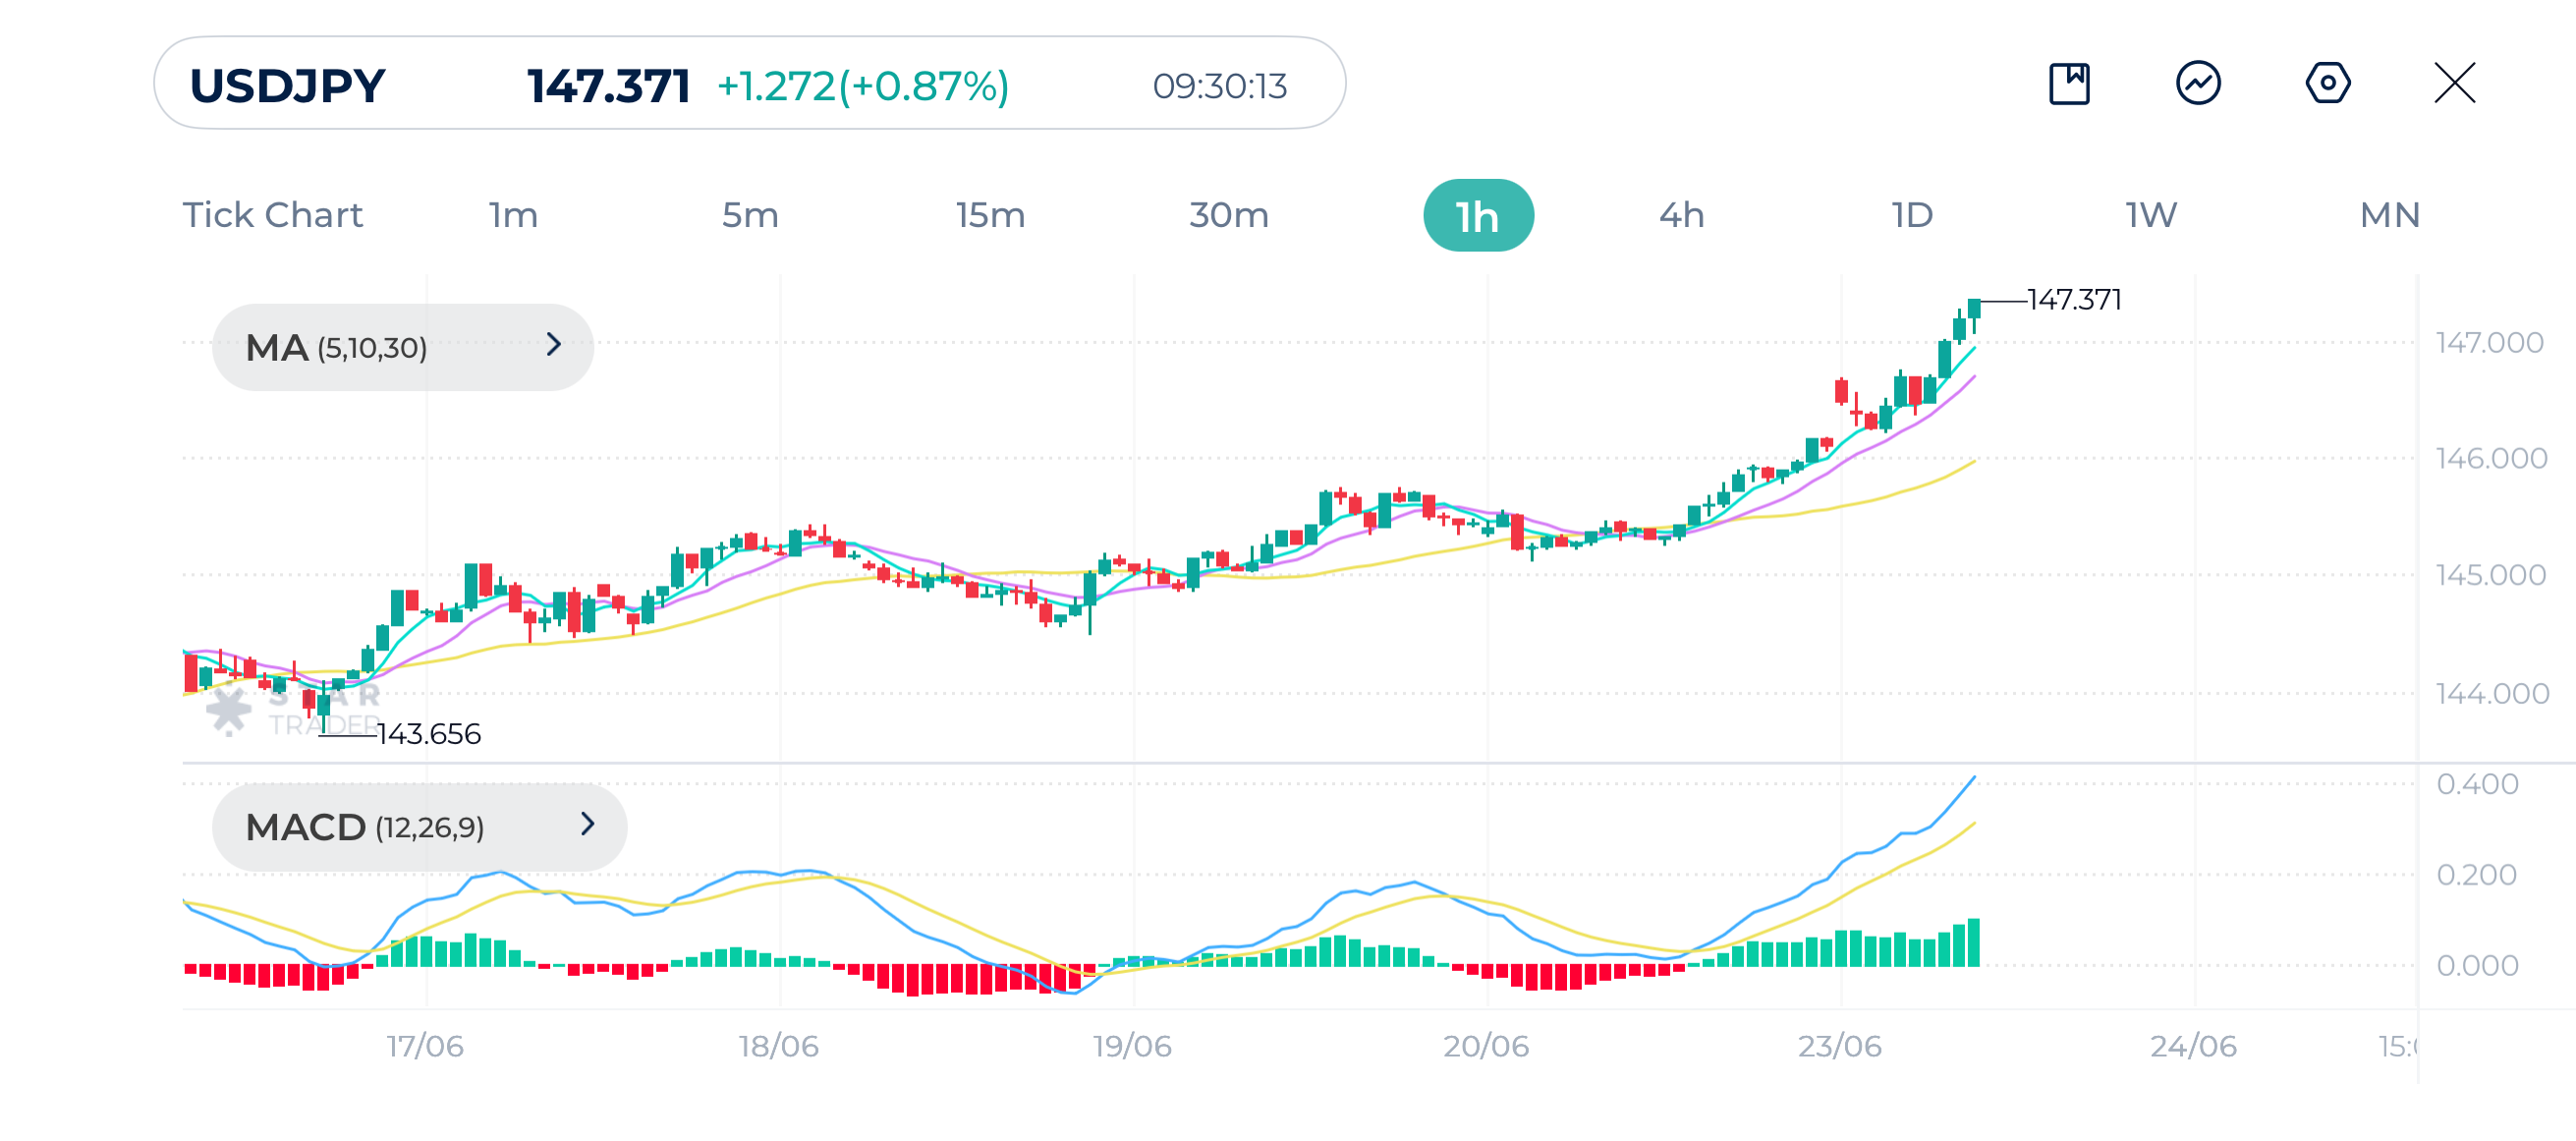This screenshot has height=1141, width=2576.
Task: Open chart settings hexagon icon
Action: [2327, 83]
